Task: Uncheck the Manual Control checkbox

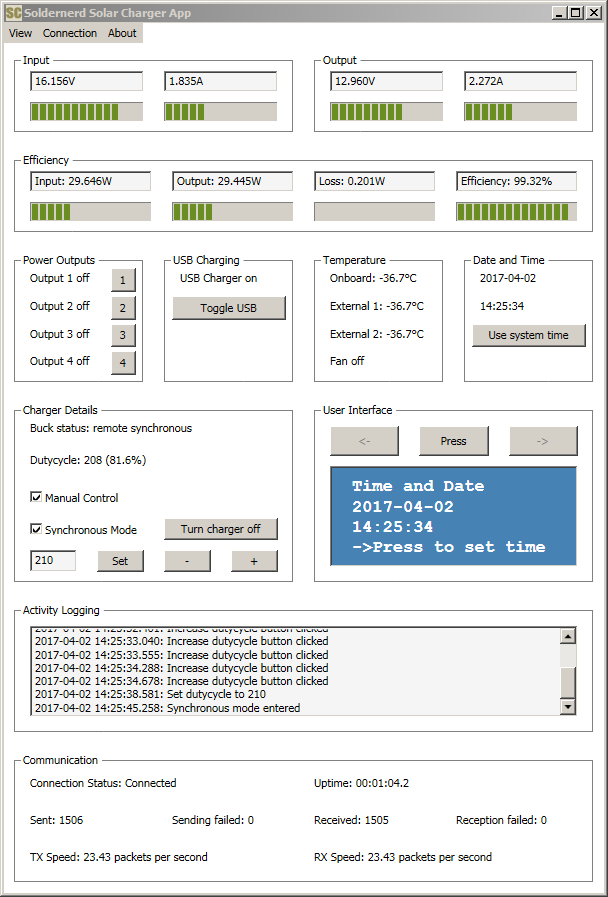Action: coord(37,498)
